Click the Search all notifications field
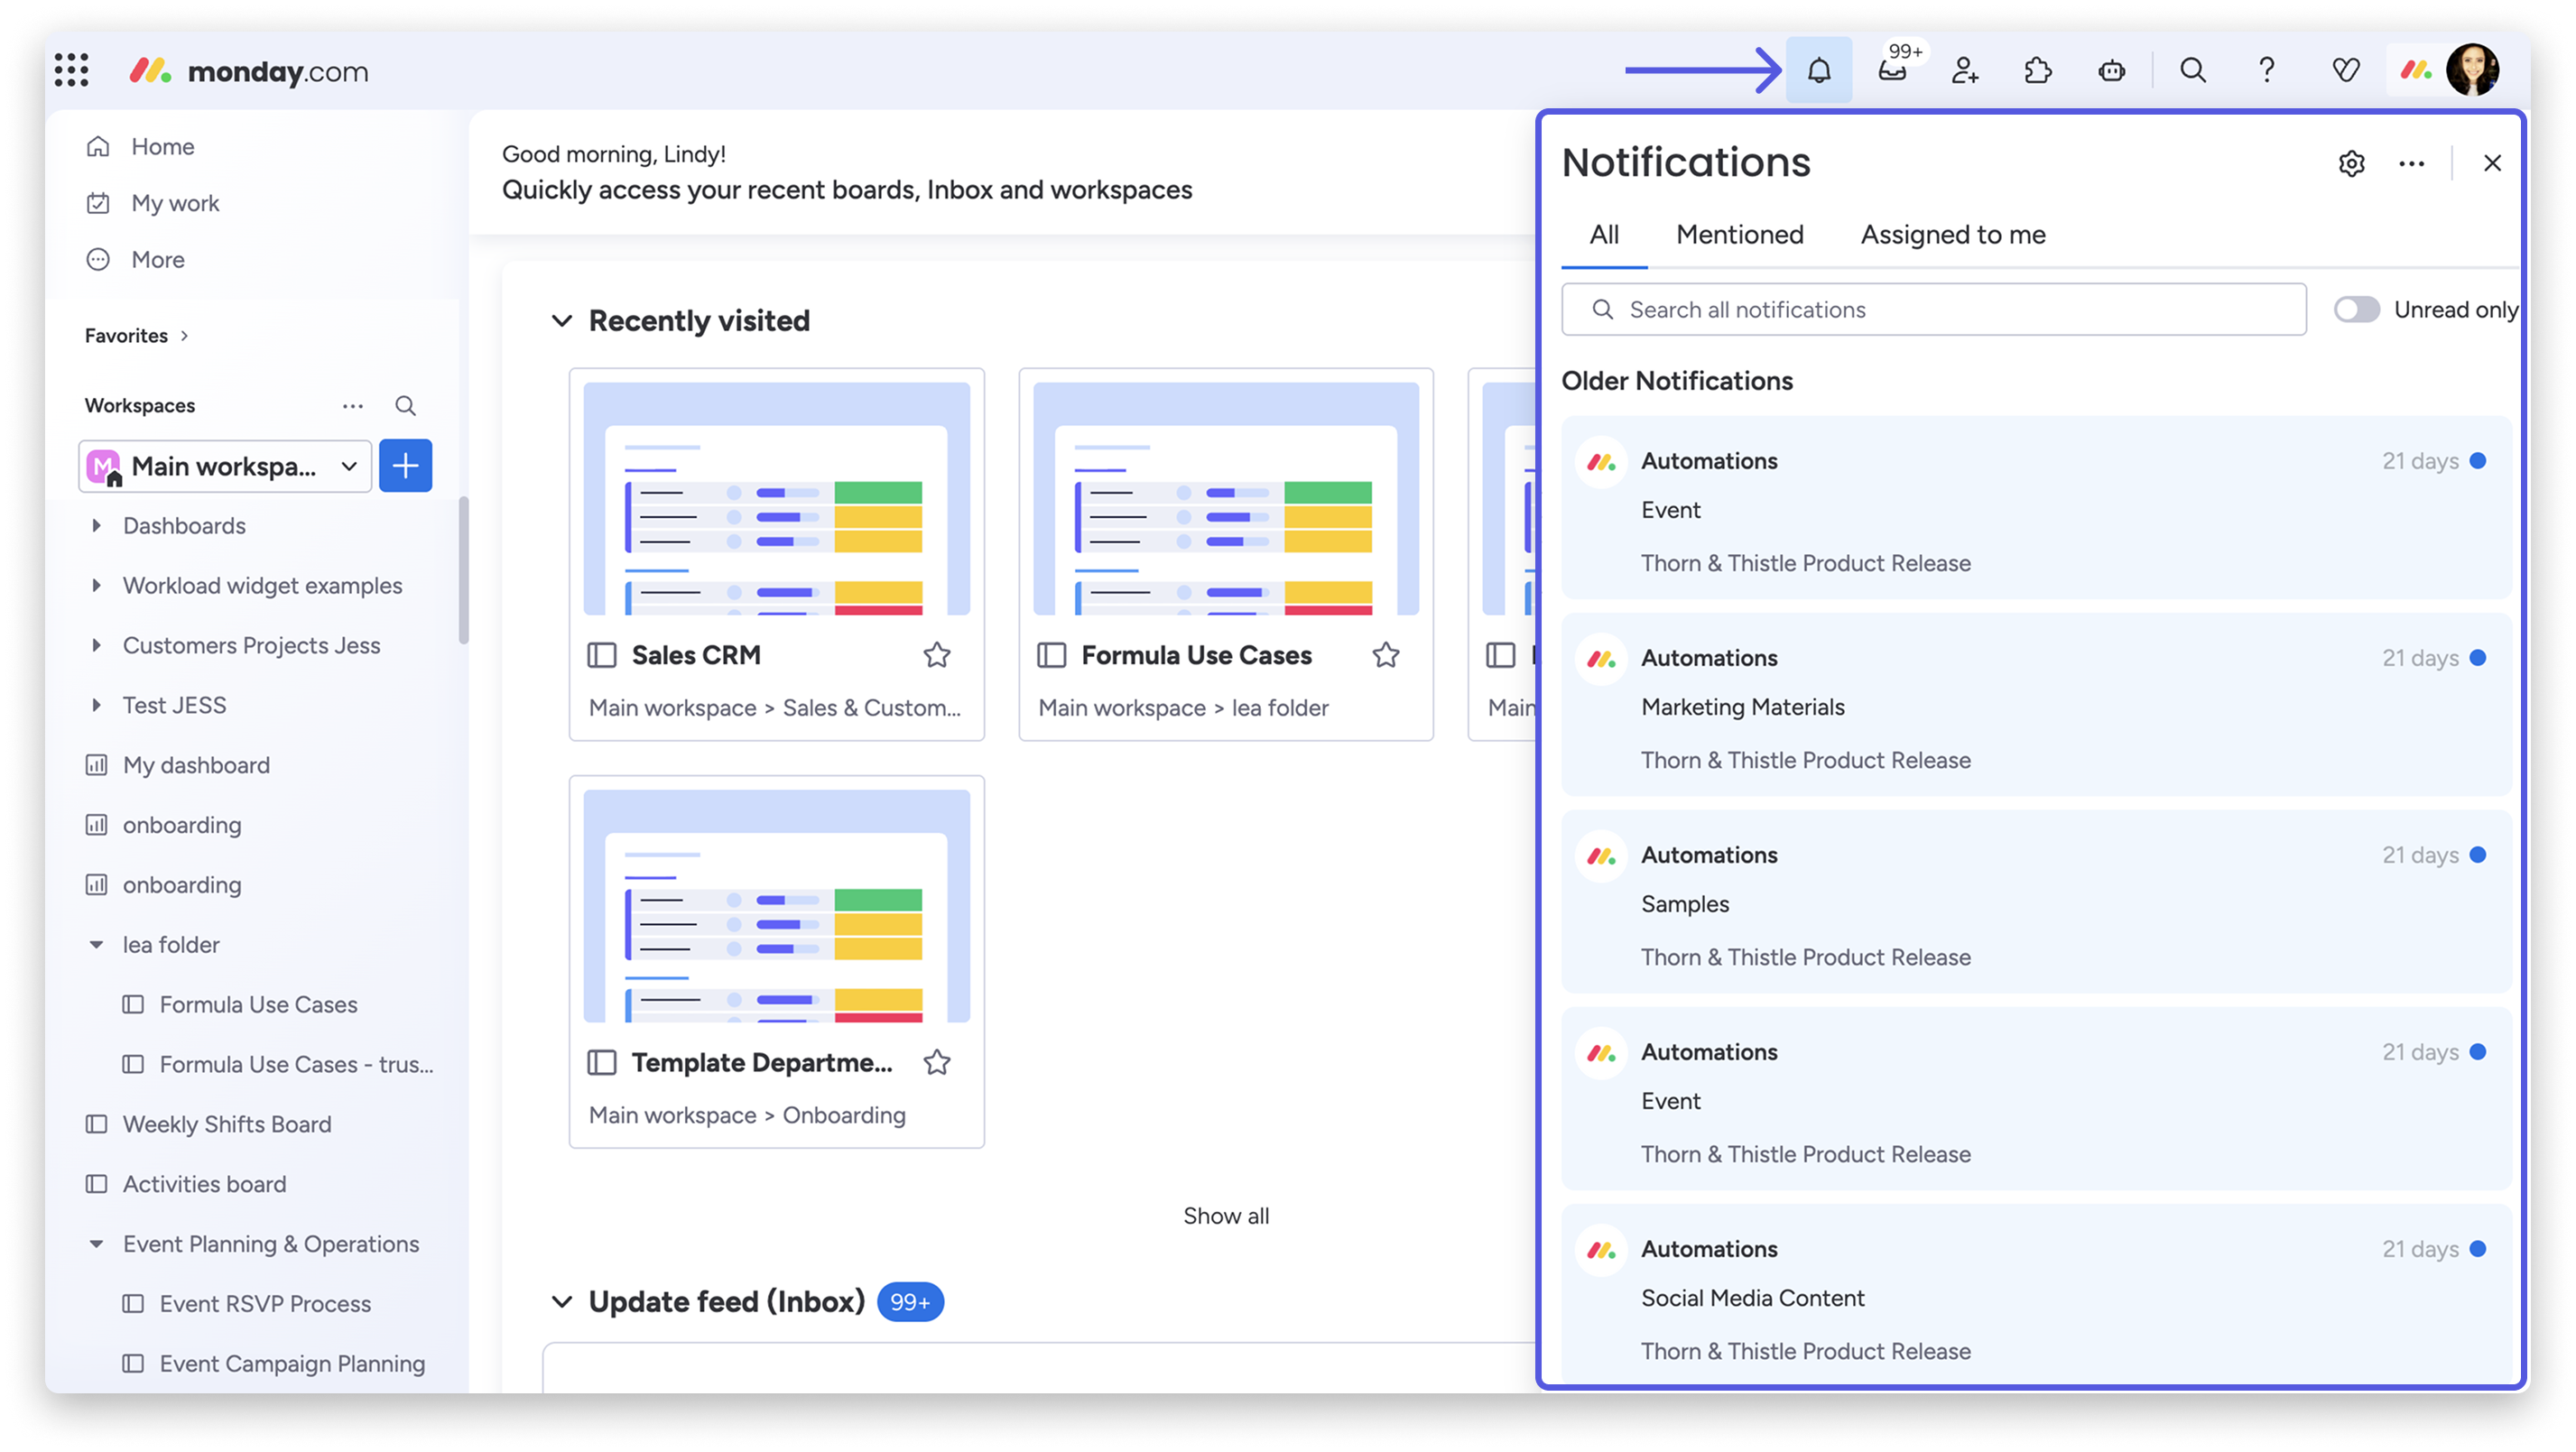 point(1933,310)
